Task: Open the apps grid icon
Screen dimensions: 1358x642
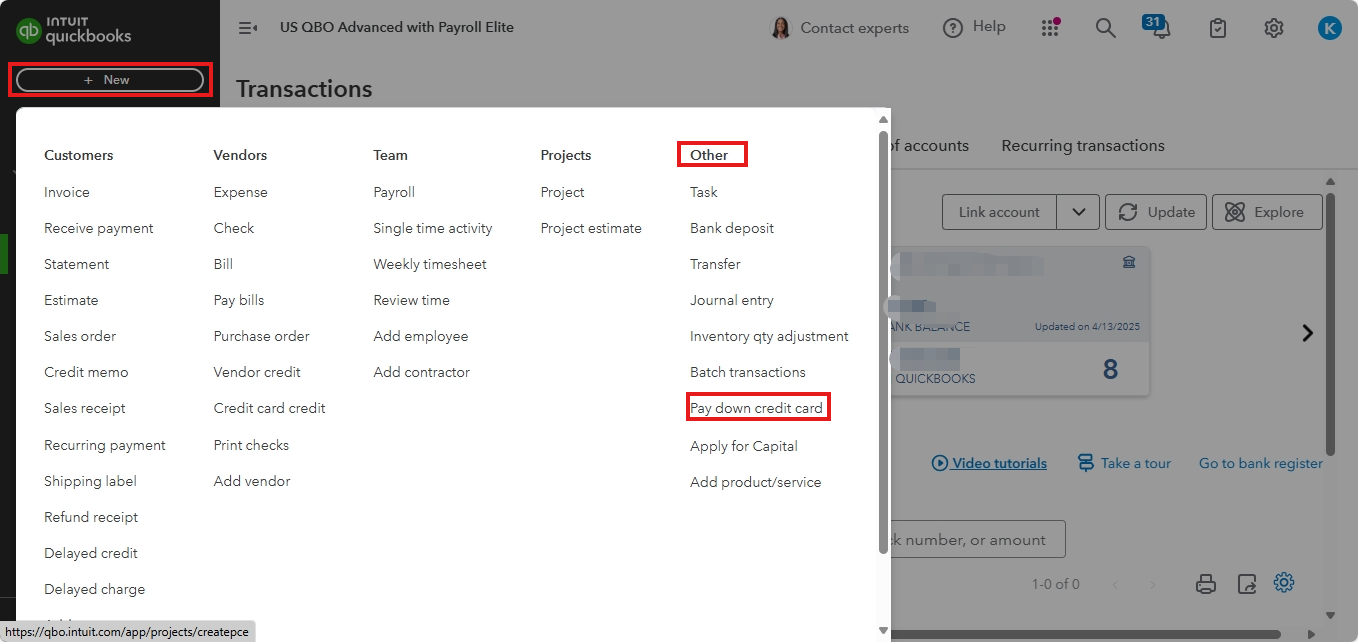Action: [x=1050, y=28]
